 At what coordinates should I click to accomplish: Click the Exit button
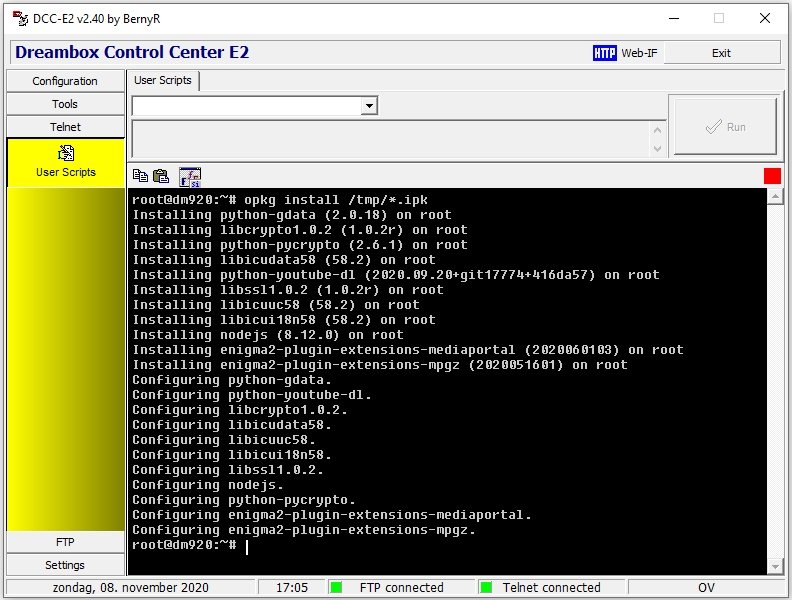click(x=721, y=53)
